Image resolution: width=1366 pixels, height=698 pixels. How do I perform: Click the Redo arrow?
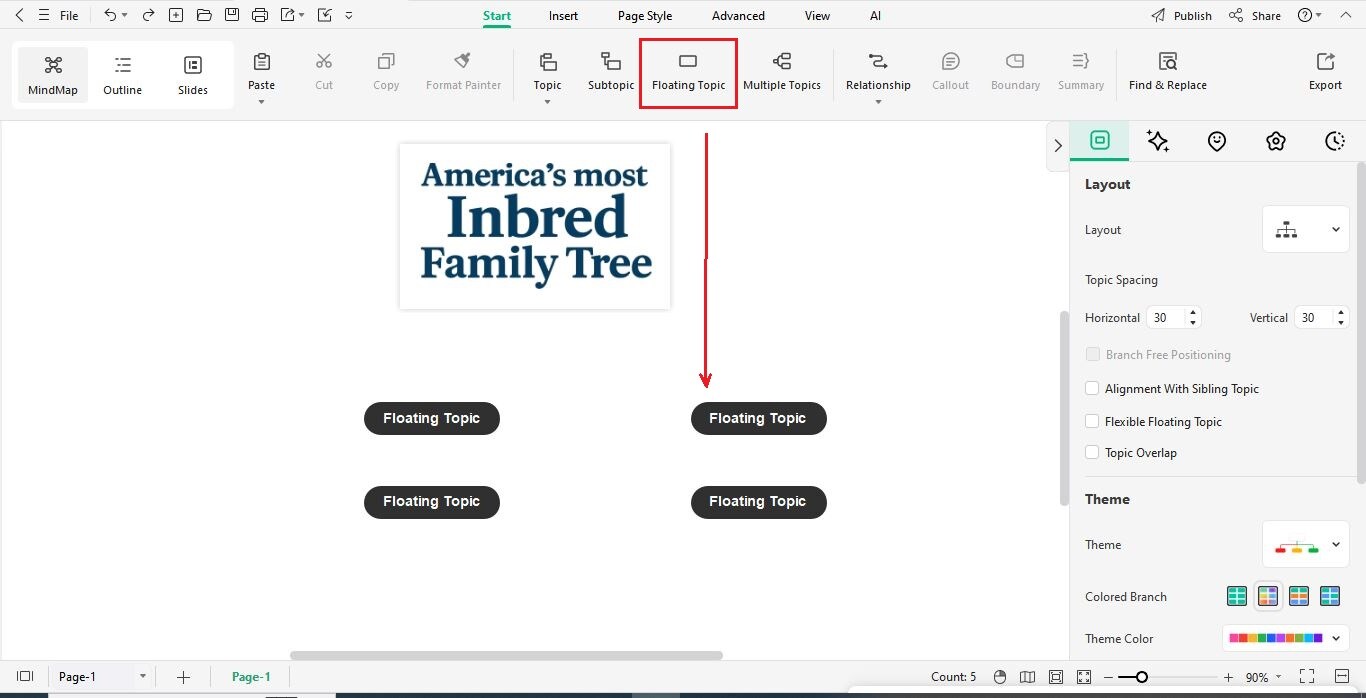(x=148, y=15)
